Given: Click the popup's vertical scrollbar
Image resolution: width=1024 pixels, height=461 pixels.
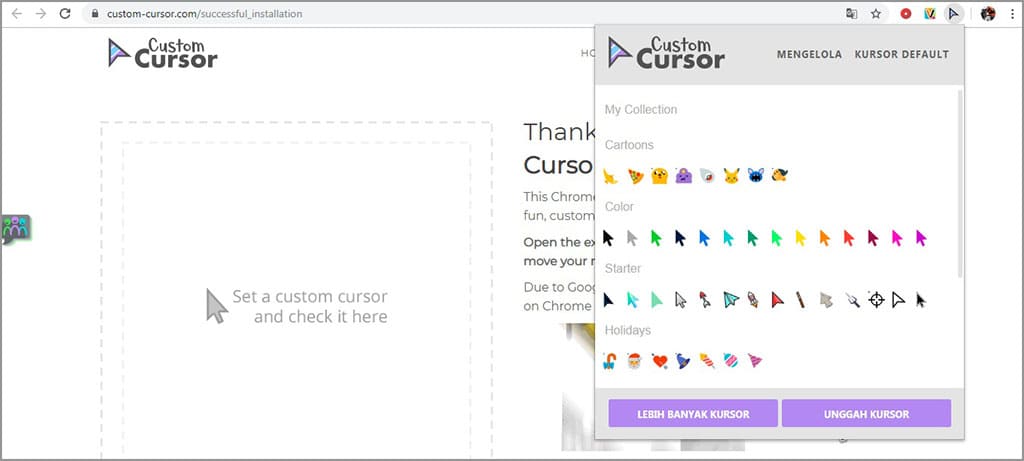Looking at the screenshot, I should pos(960,180).
